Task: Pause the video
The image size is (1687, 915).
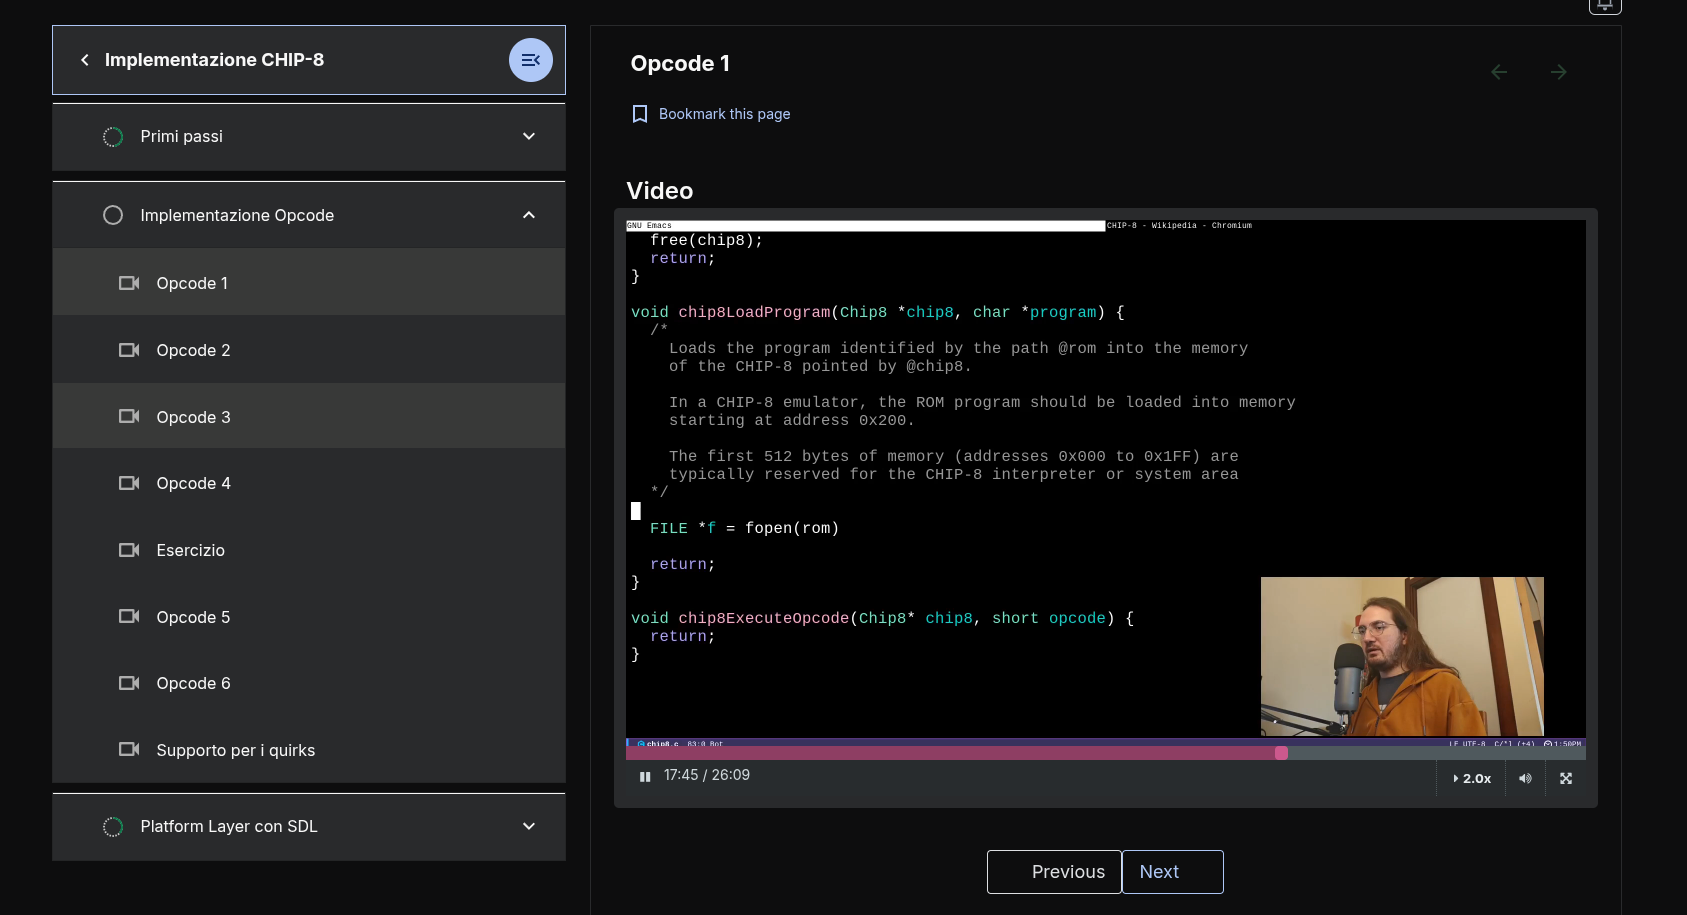Action: pyautogui.click(x=645, y=777)
